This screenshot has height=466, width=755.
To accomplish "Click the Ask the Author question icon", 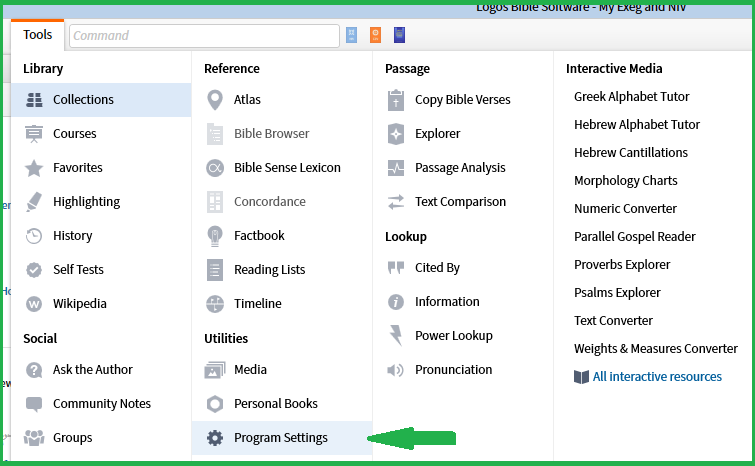I will (x=34, y=370).
